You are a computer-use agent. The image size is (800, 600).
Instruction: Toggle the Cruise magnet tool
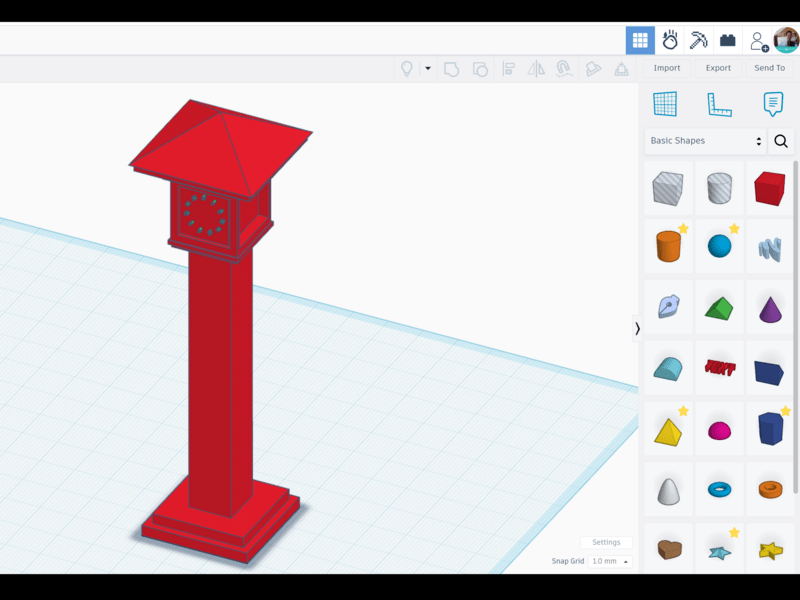click(564, 69)
